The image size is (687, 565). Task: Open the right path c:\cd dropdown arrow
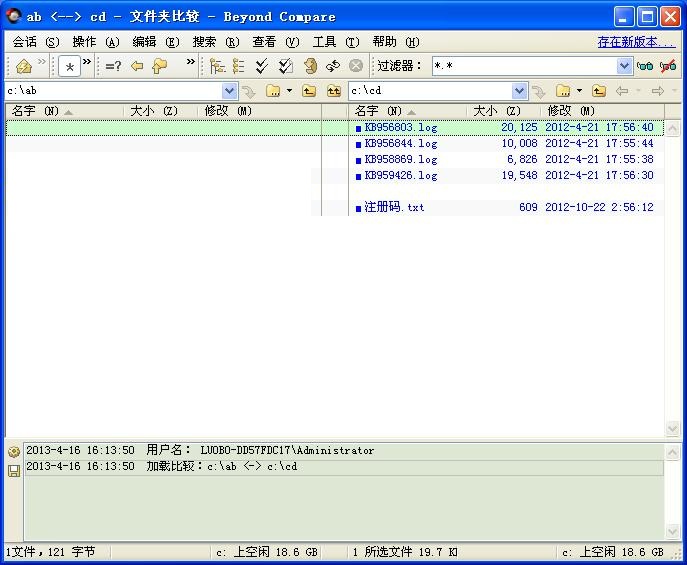[x=519, y=91]
